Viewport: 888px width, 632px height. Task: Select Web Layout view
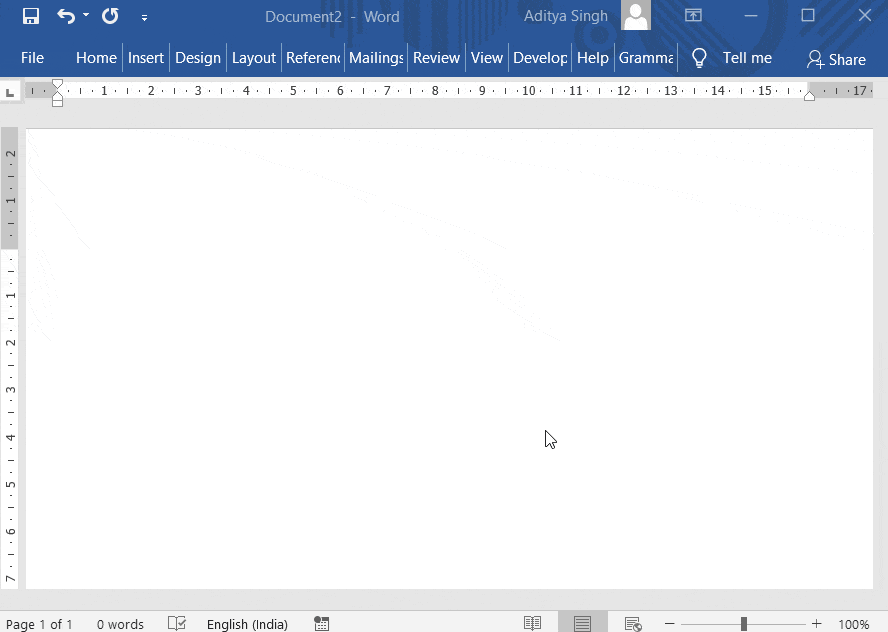click(x=632, y=622)
